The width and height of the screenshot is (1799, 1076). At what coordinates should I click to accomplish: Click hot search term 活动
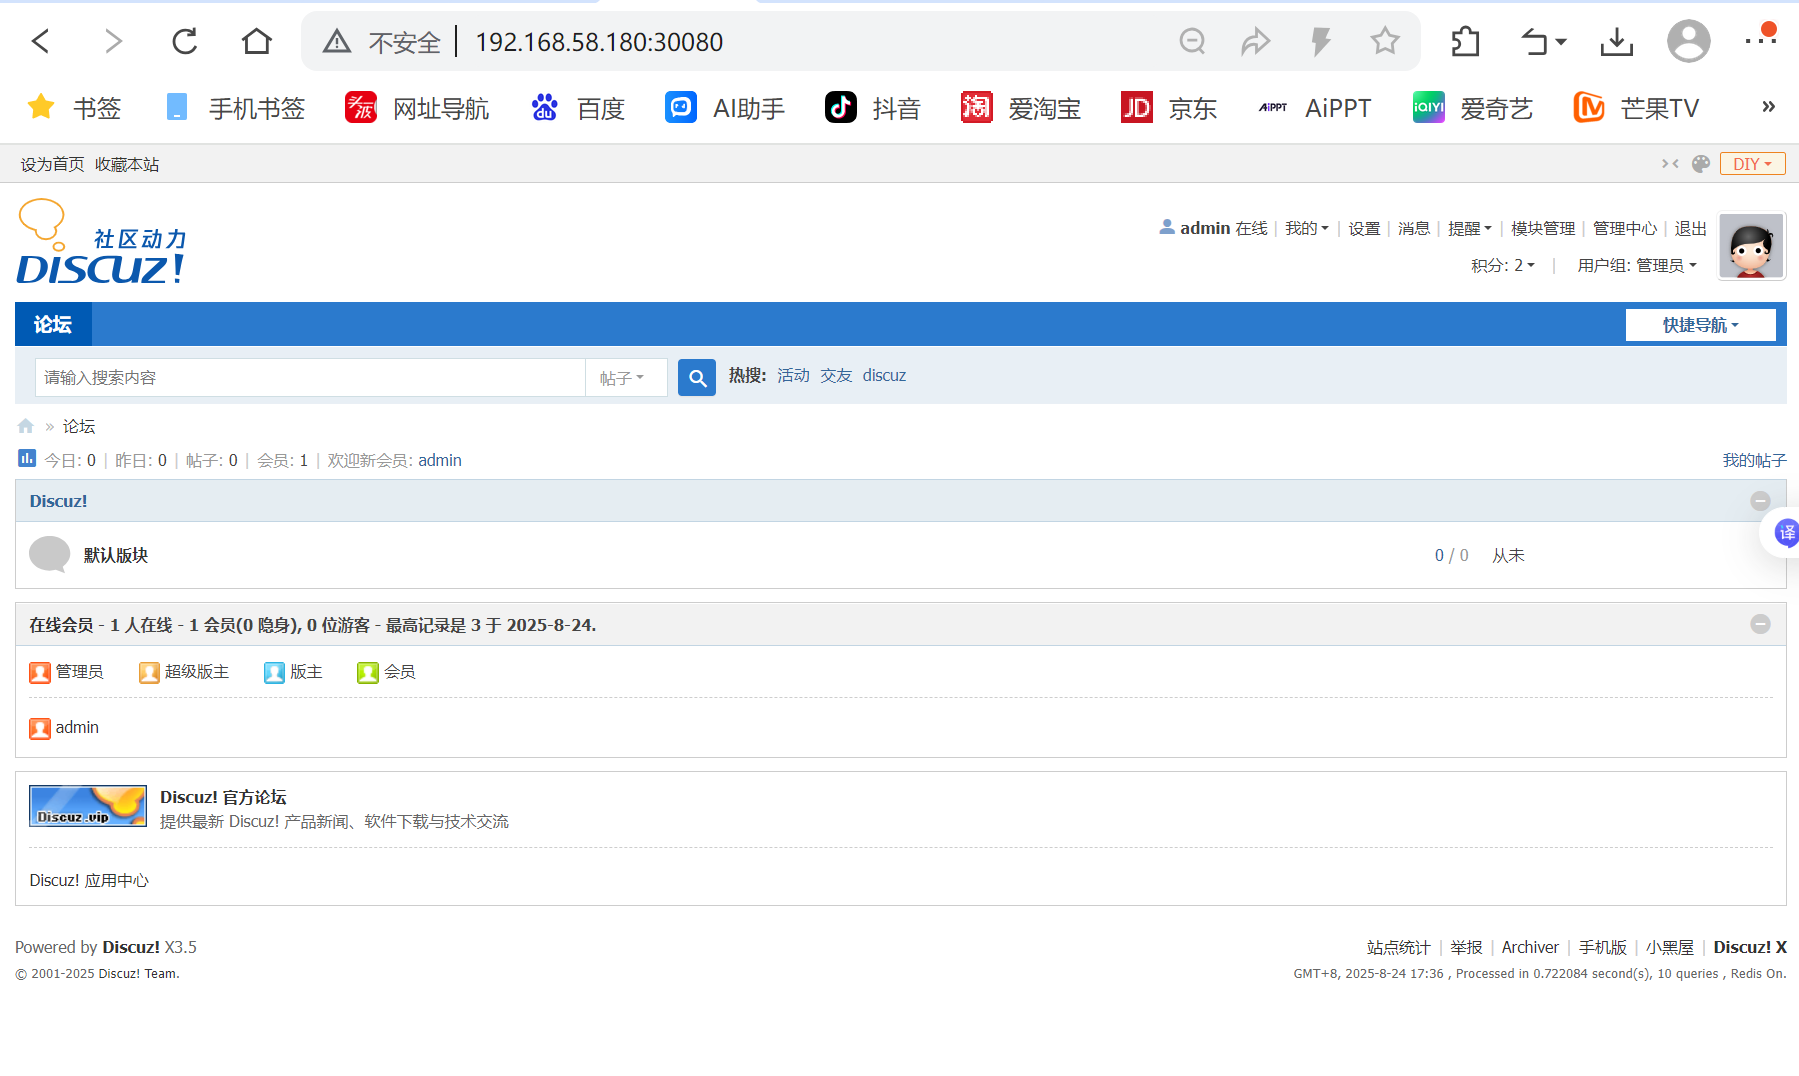(x=793, y=375)
